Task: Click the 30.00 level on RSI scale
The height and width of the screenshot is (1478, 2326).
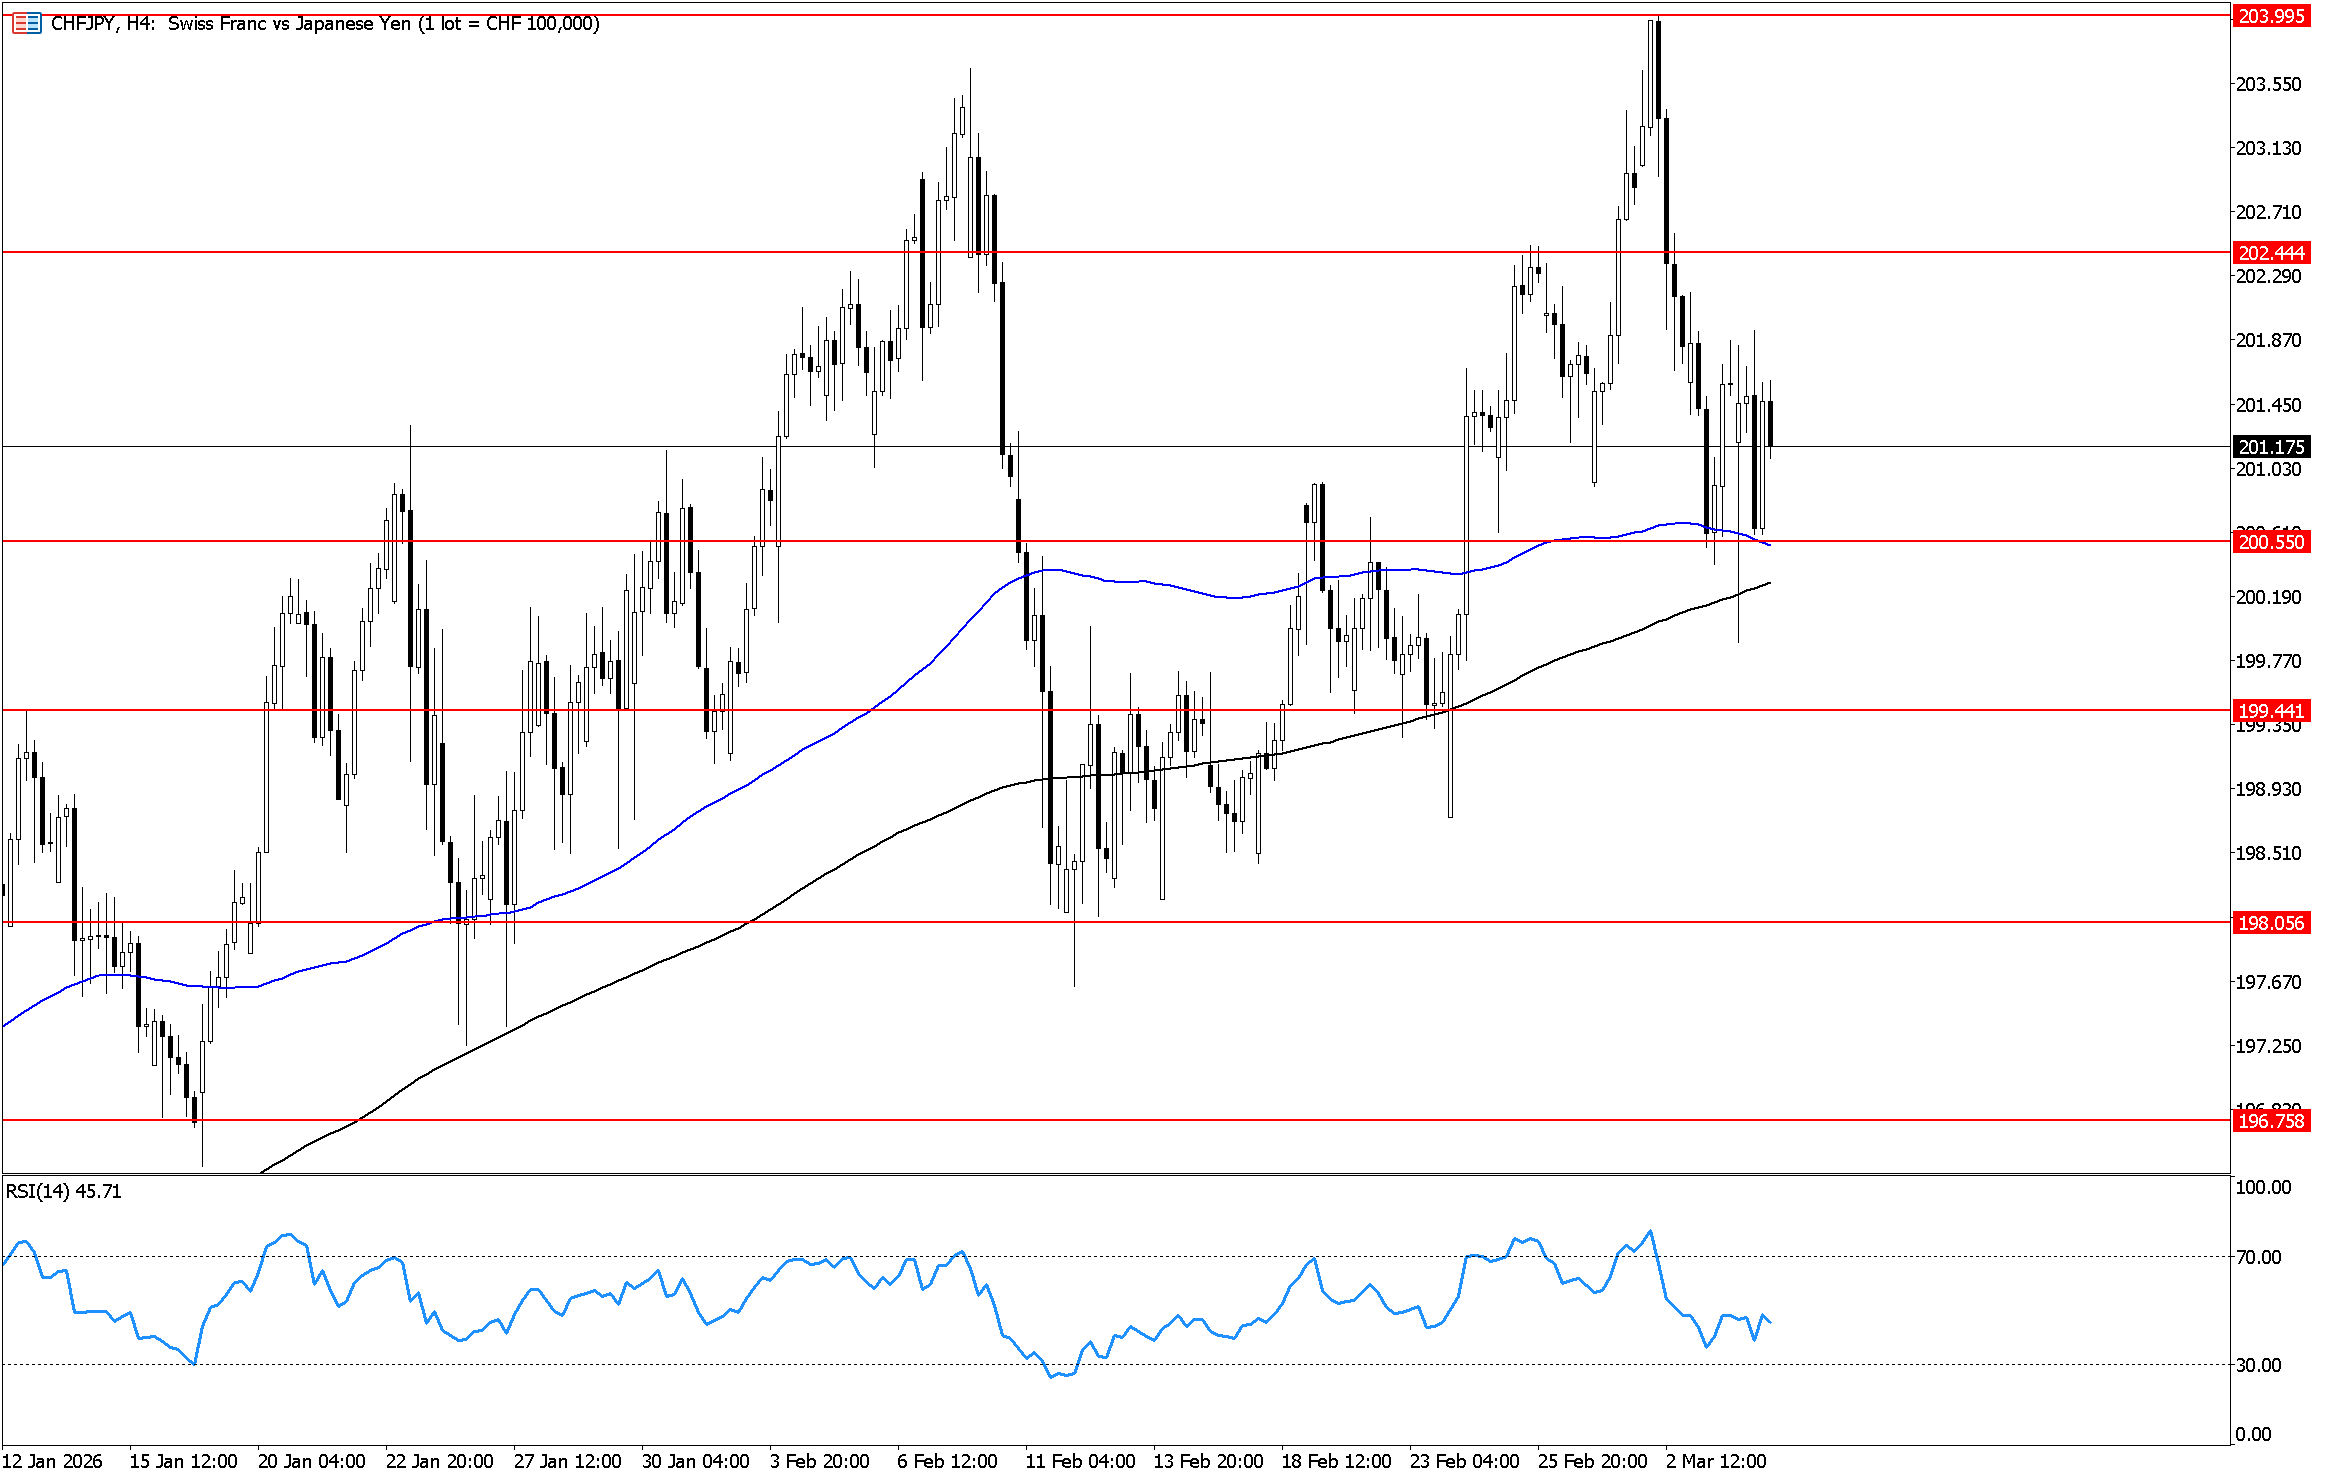Action: (2258, 1365)
